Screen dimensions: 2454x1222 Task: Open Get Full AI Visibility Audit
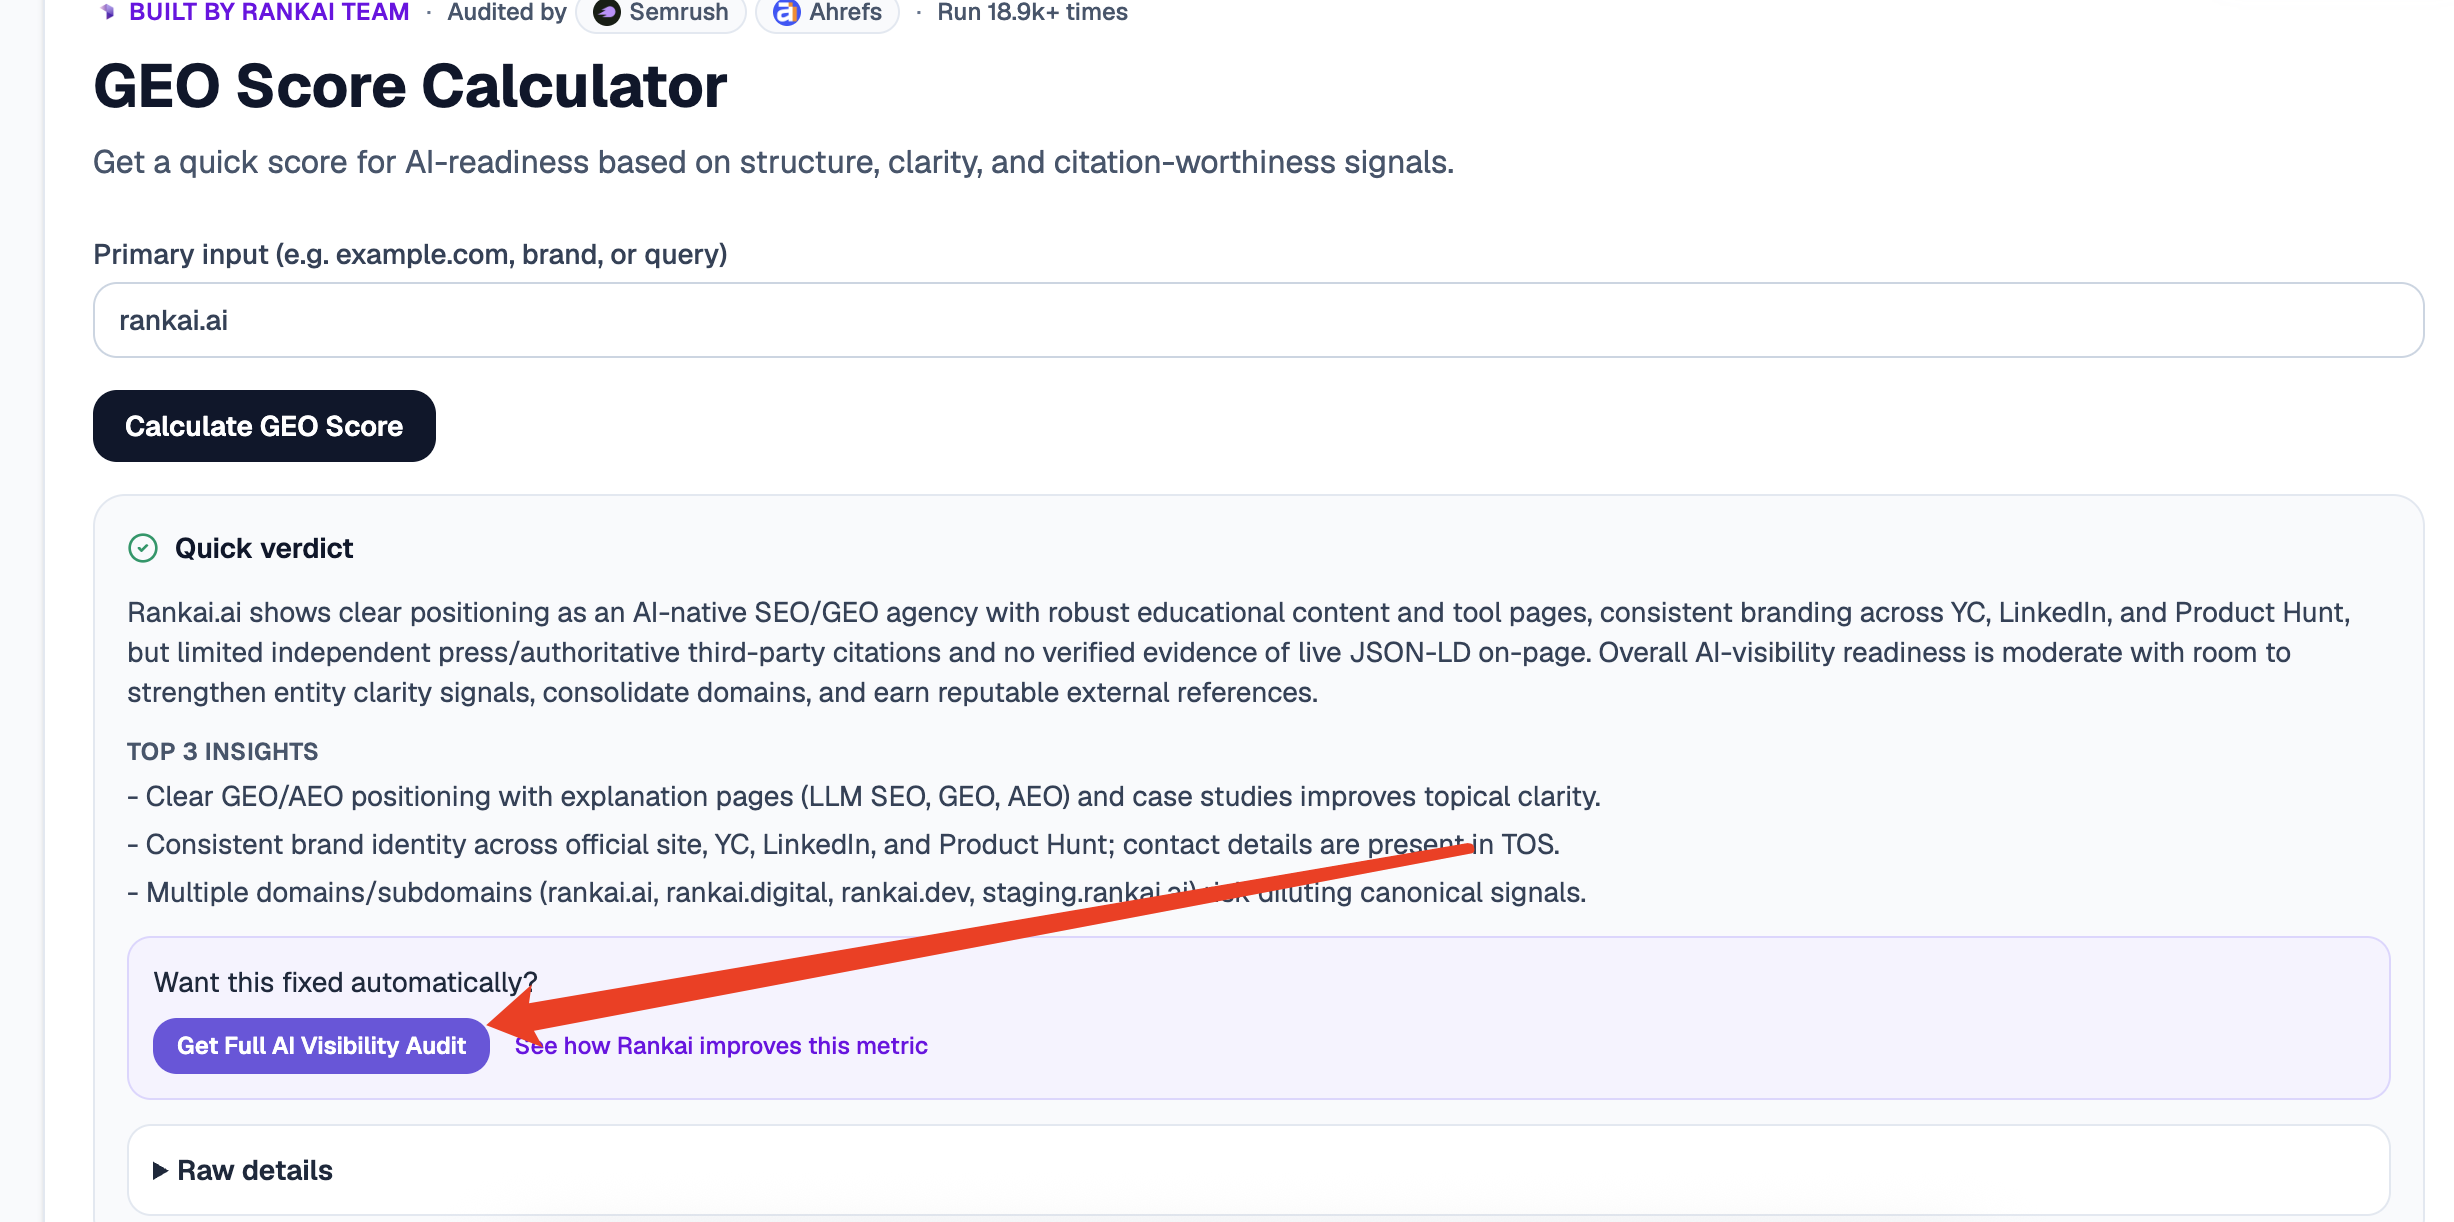[321, 1045]
